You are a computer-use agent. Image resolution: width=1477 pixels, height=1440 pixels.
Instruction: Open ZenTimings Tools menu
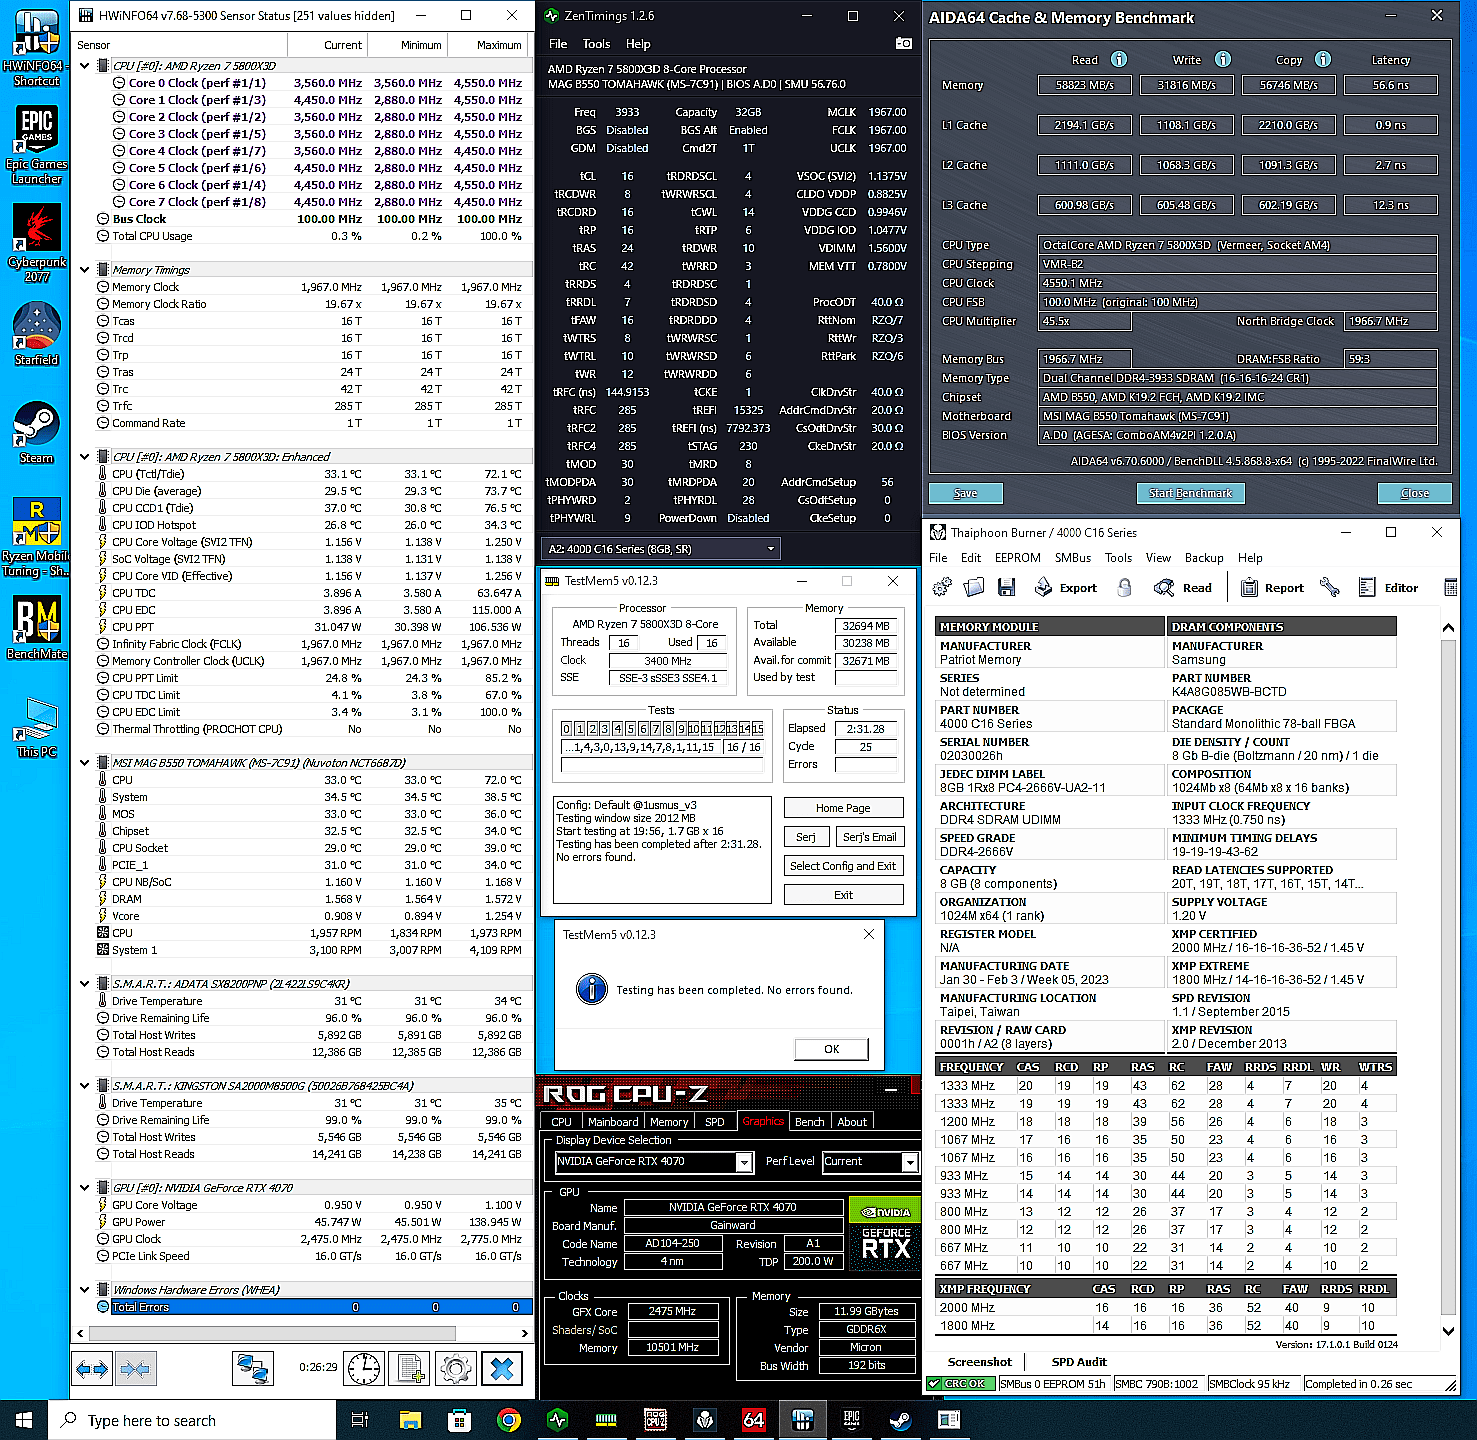[x=596, y=44]
